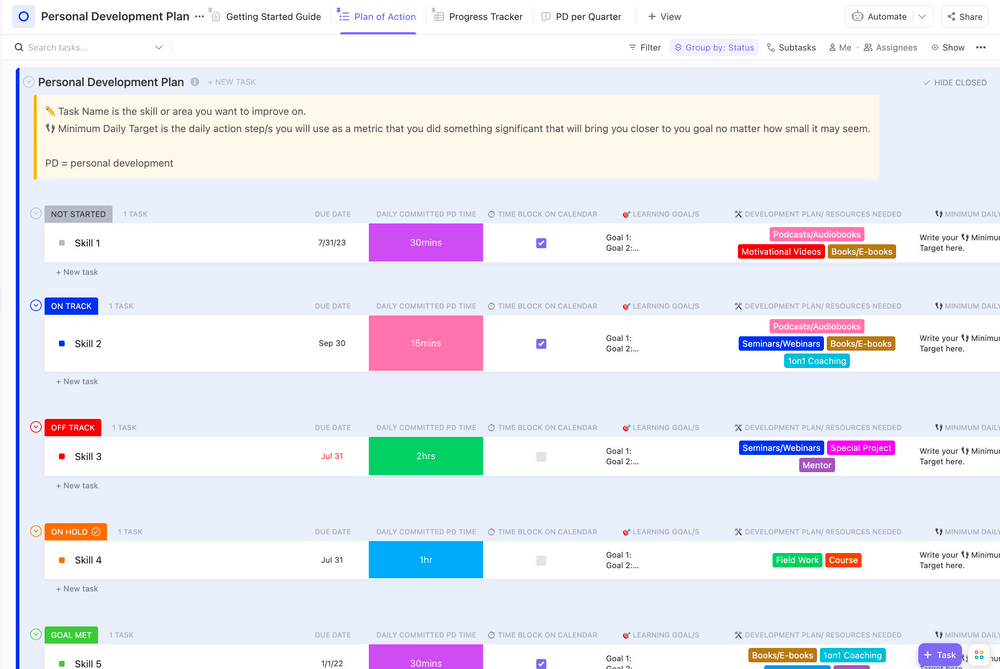Open the ellipsis menu beside Personal Development Plan title
The image size is (1000, 669).
pos(200,17)
